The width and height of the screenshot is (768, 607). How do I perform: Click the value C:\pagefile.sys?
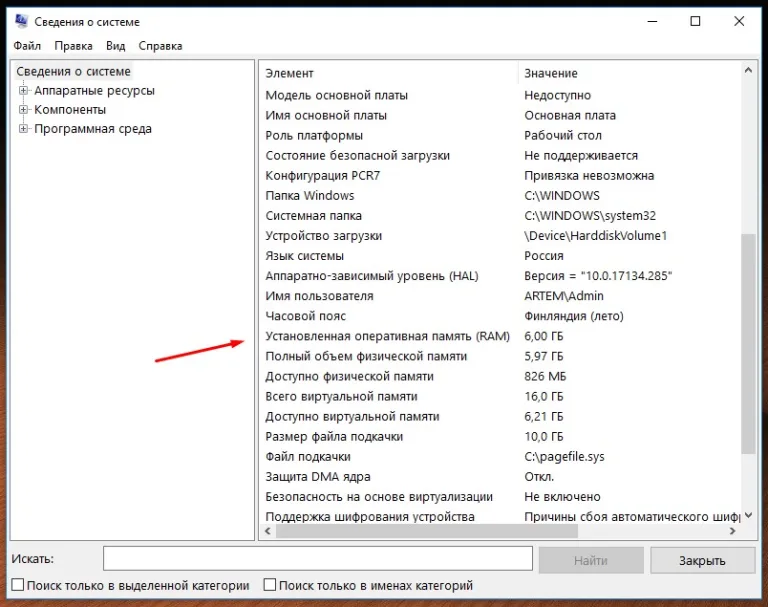(564, 457)
